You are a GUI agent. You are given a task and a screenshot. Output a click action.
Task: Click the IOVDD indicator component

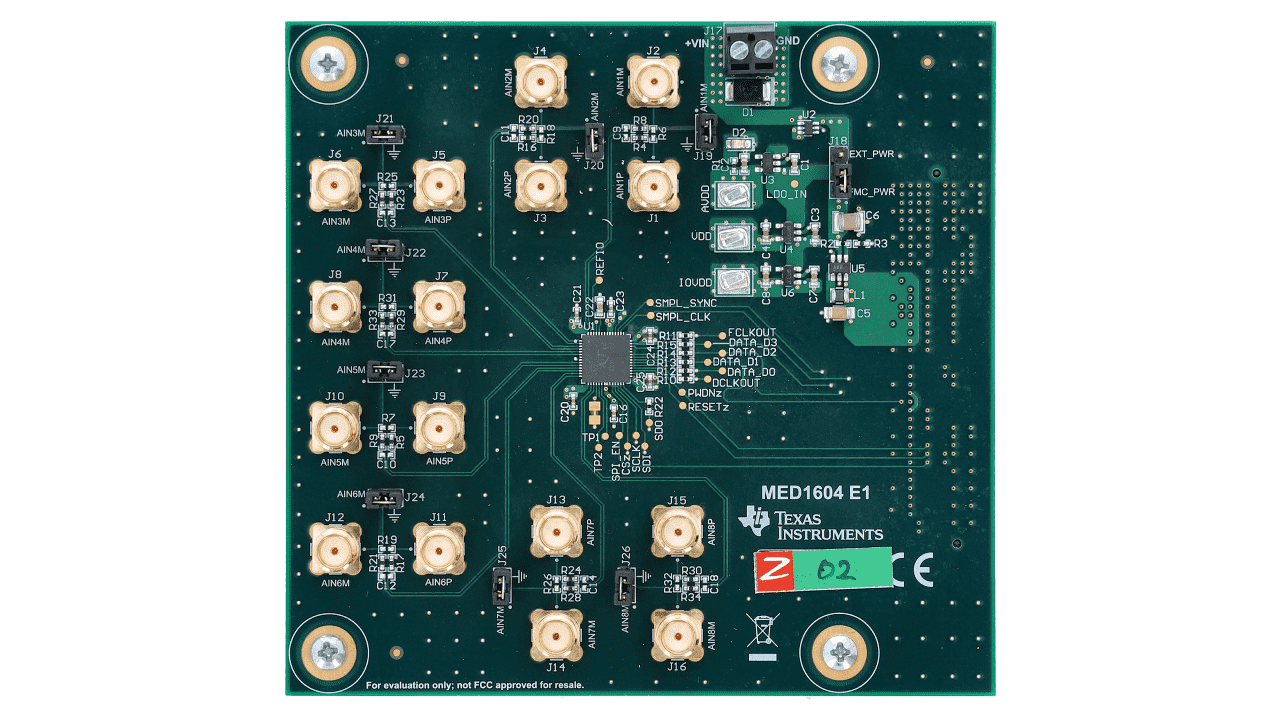click(x=735, y=281)
